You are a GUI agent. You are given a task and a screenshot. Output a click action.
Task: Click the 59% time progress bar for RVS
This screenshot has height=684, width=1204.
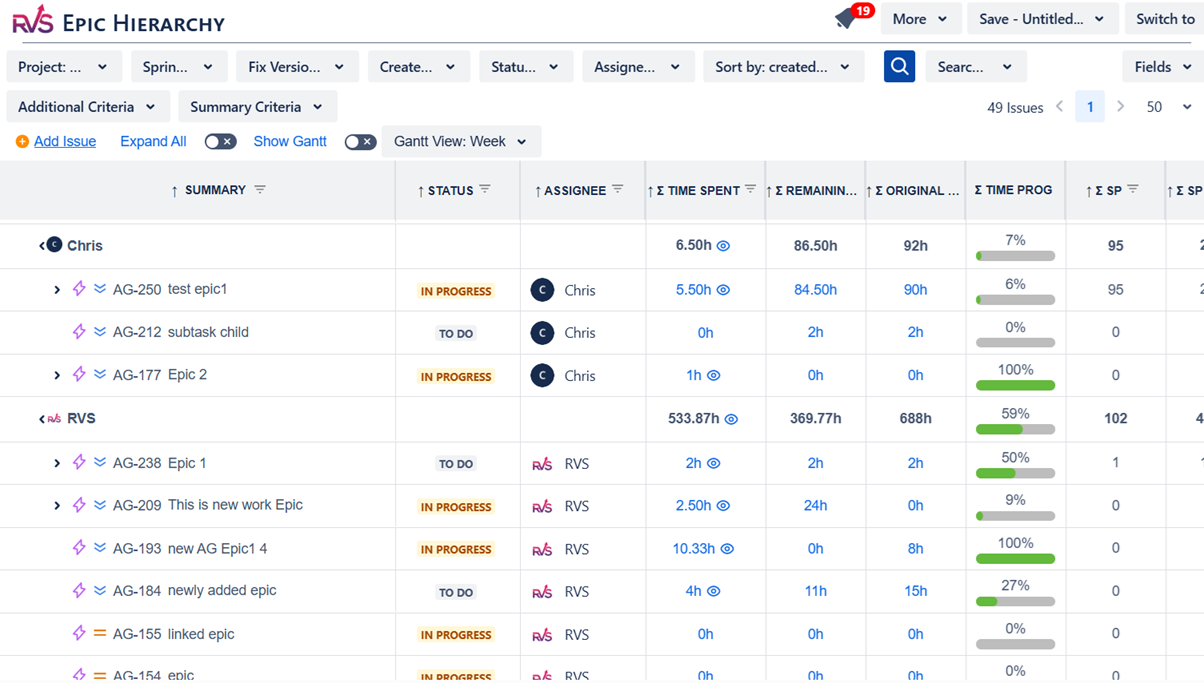pos(1015,429)
